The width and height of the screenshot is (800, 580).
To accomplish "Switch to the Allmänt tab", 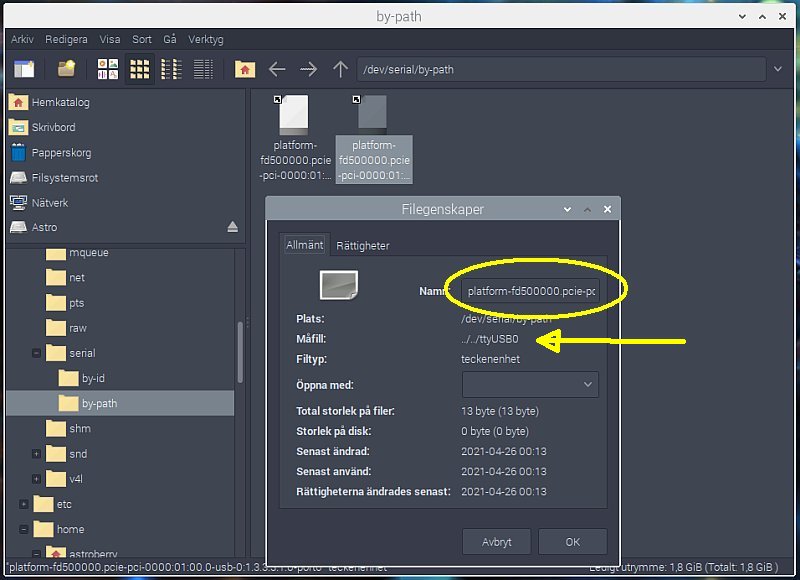I will [304, 245].
